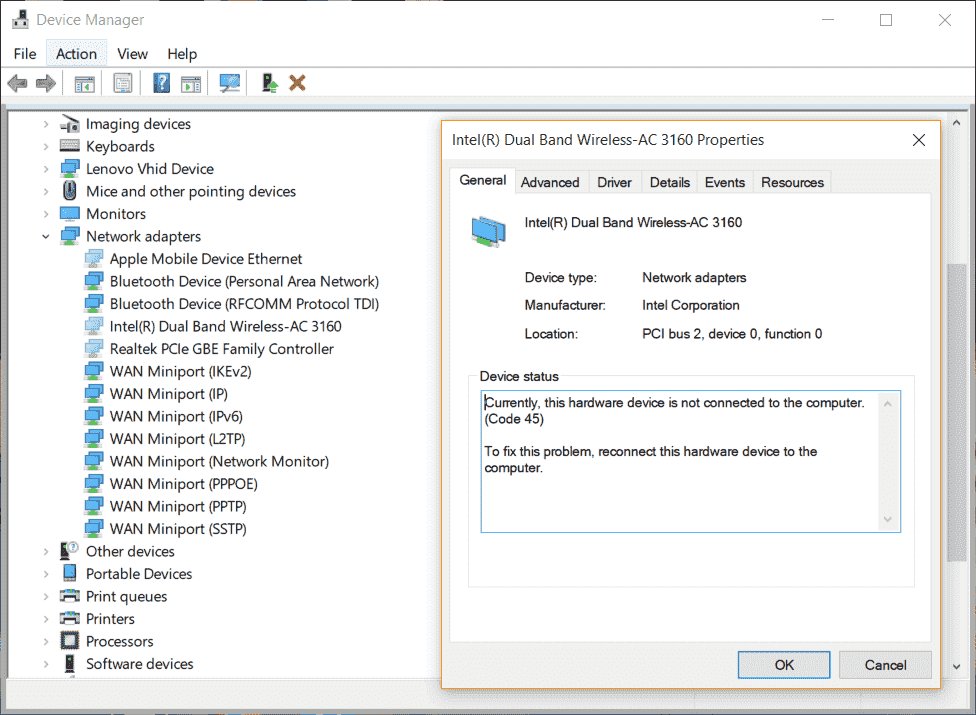Click the Software devices category icon

[70, 663]
